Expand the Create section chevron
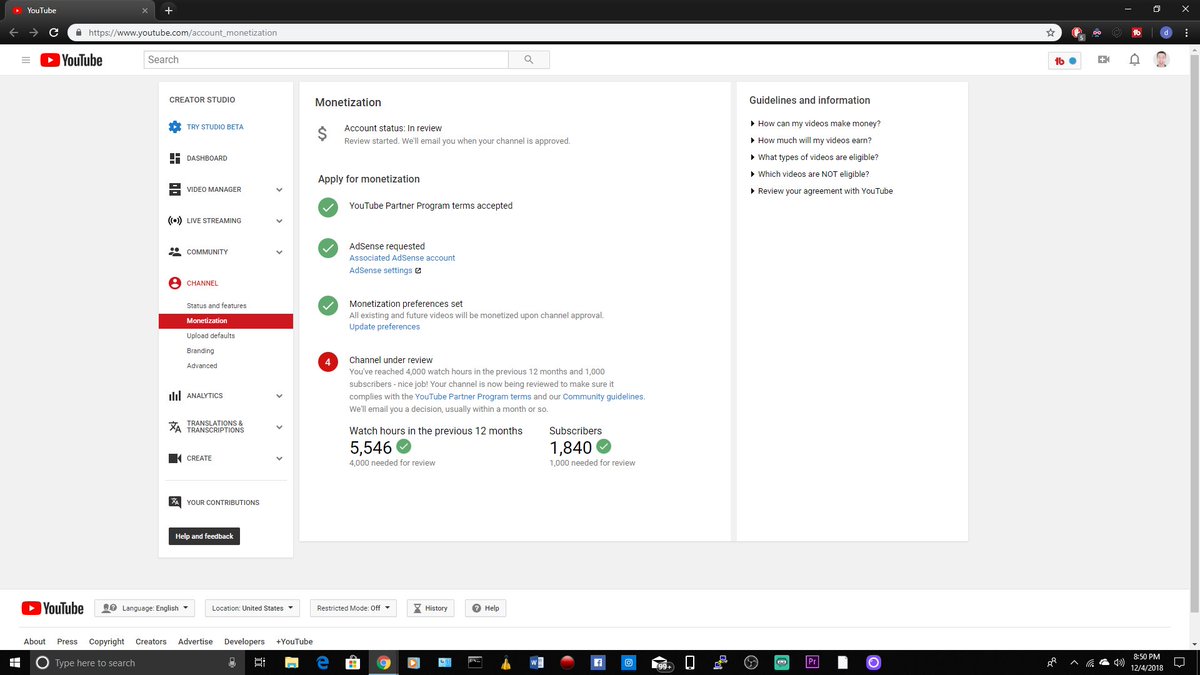The height and width of the screenshot is (675, 1200). click(x=280, y=459)
